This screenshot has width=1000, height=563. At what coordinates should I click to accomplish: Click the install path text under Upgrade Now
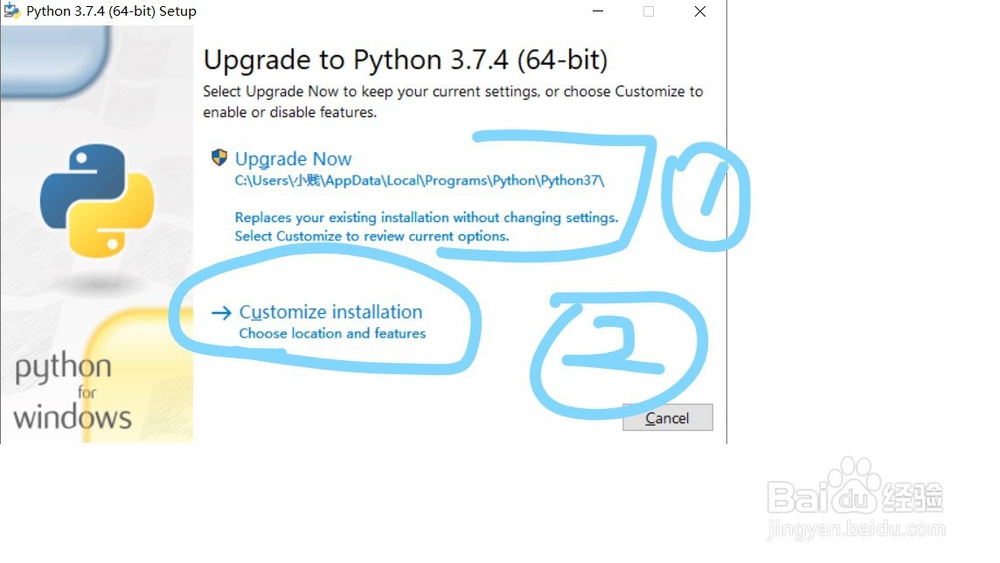point(419,180)
